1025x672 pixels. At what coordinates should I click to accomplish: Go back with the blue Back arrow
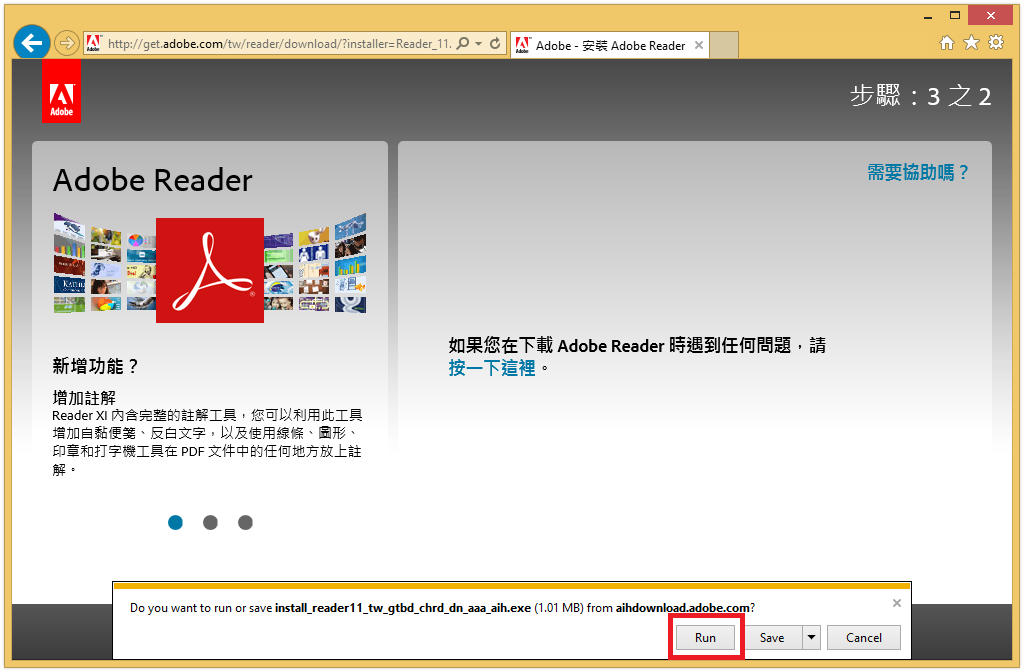coord(31,43)
